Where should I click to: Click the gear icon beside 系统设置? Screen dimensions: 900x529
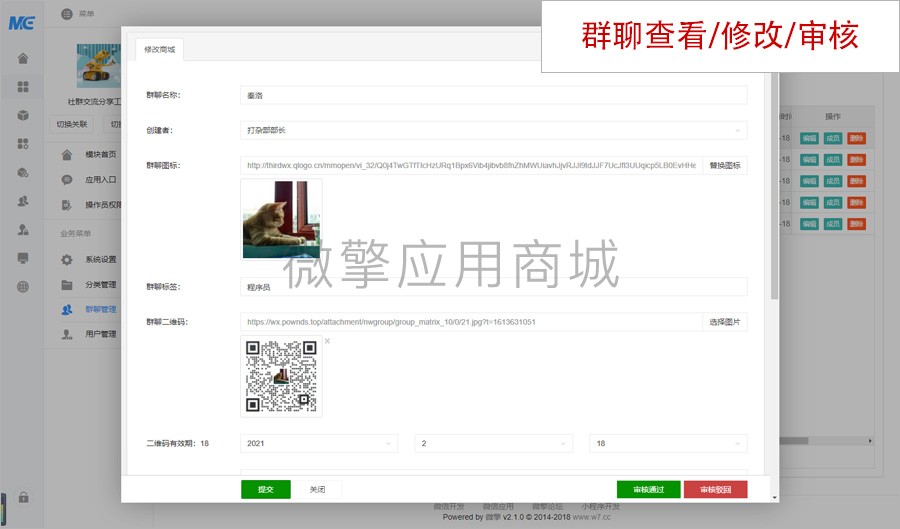(67, 259)
